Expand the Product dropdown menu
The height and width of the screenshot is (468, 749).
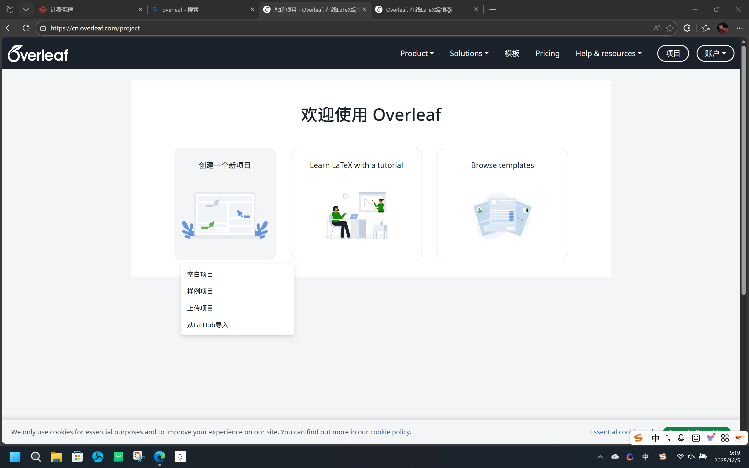417,54
